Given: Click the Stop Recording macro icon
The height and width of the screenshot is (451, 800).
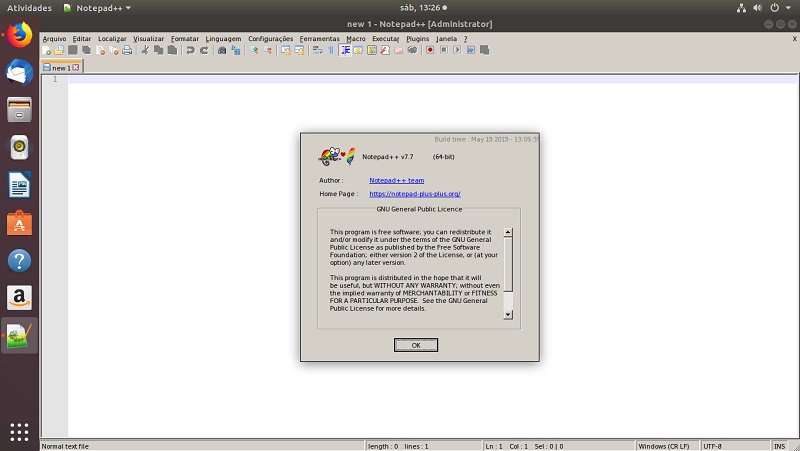Looking at the screenshot, I should pyautogui.click(x=444, y=50).
